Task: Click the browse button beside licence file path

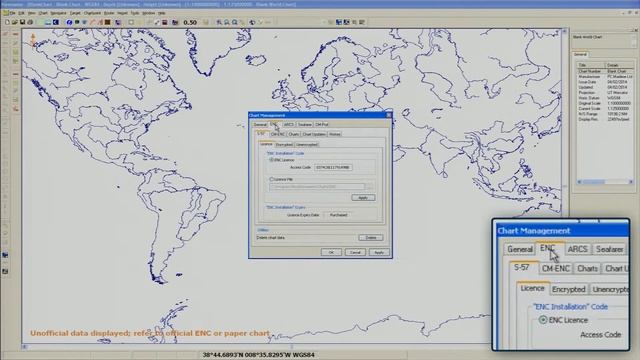Action: pyautogui.click(x=369, y=187)
